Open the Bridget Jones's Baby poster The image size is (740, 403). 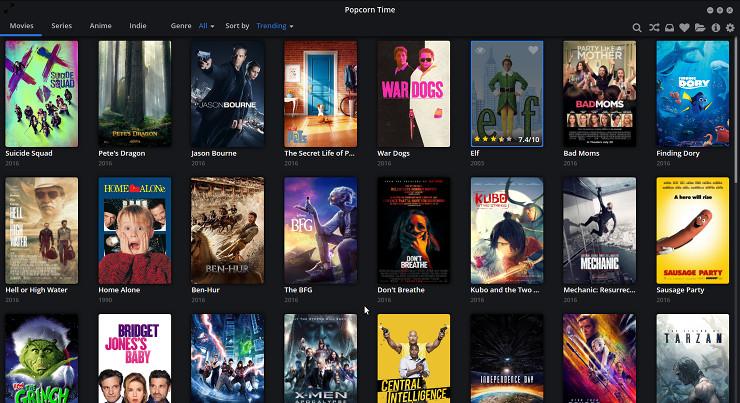pos(135,359)
